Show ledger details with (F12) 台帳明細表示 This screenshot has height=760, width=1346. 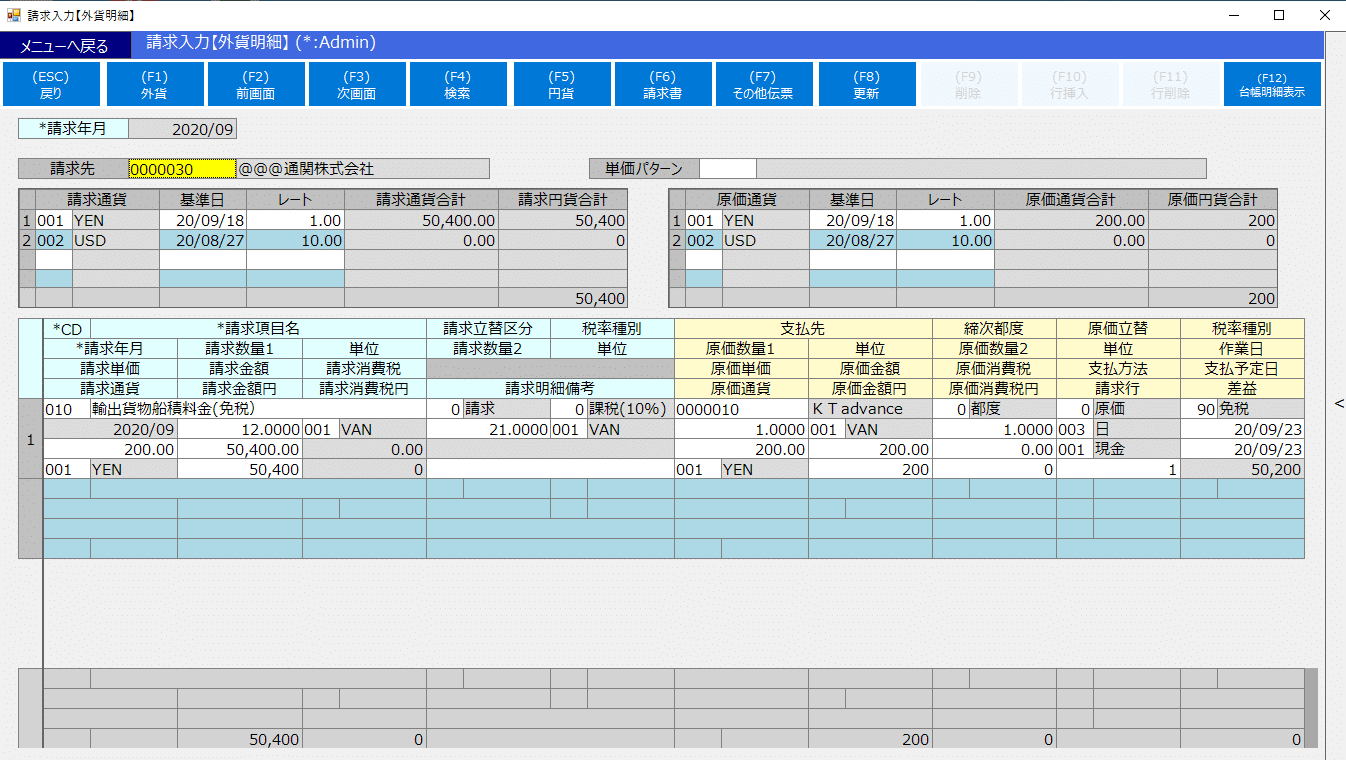1272,85
